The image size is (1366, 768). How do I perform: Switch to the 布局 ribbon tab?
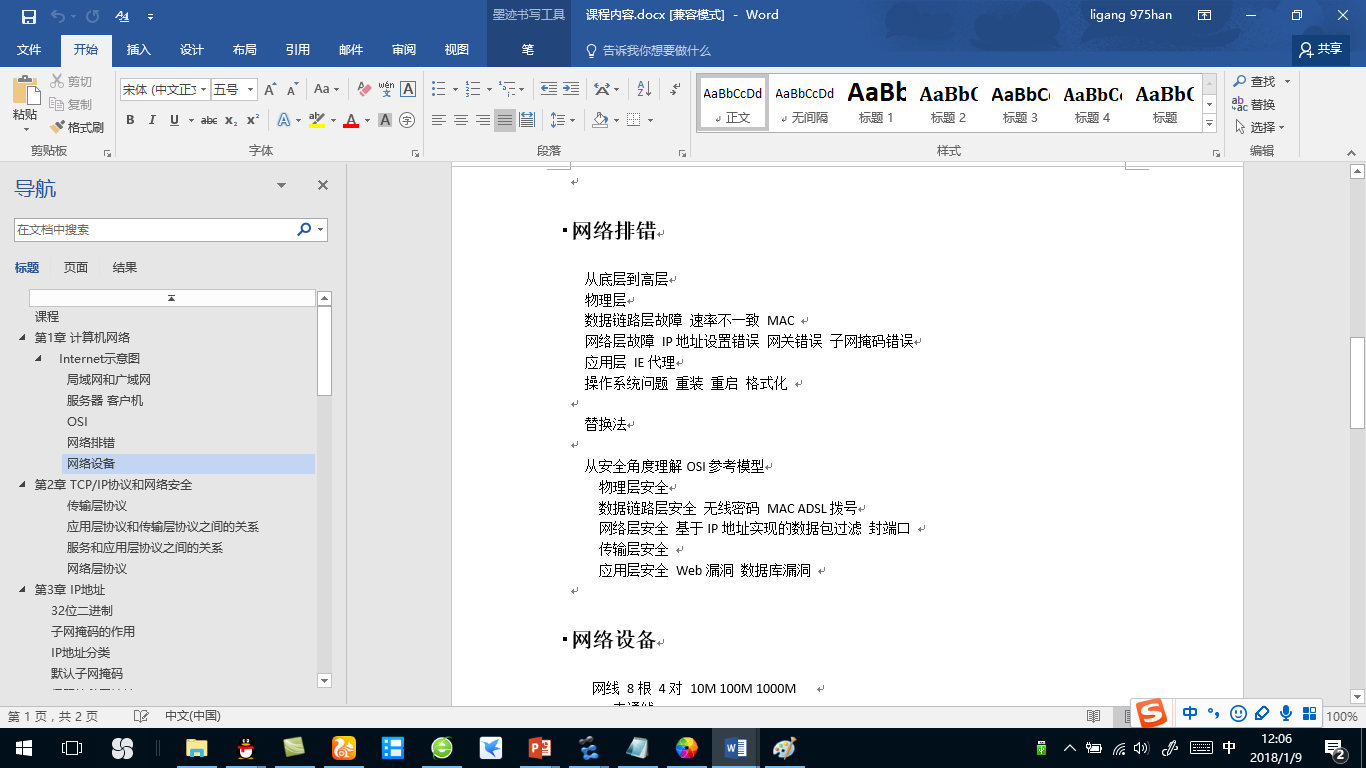[244, 50]
